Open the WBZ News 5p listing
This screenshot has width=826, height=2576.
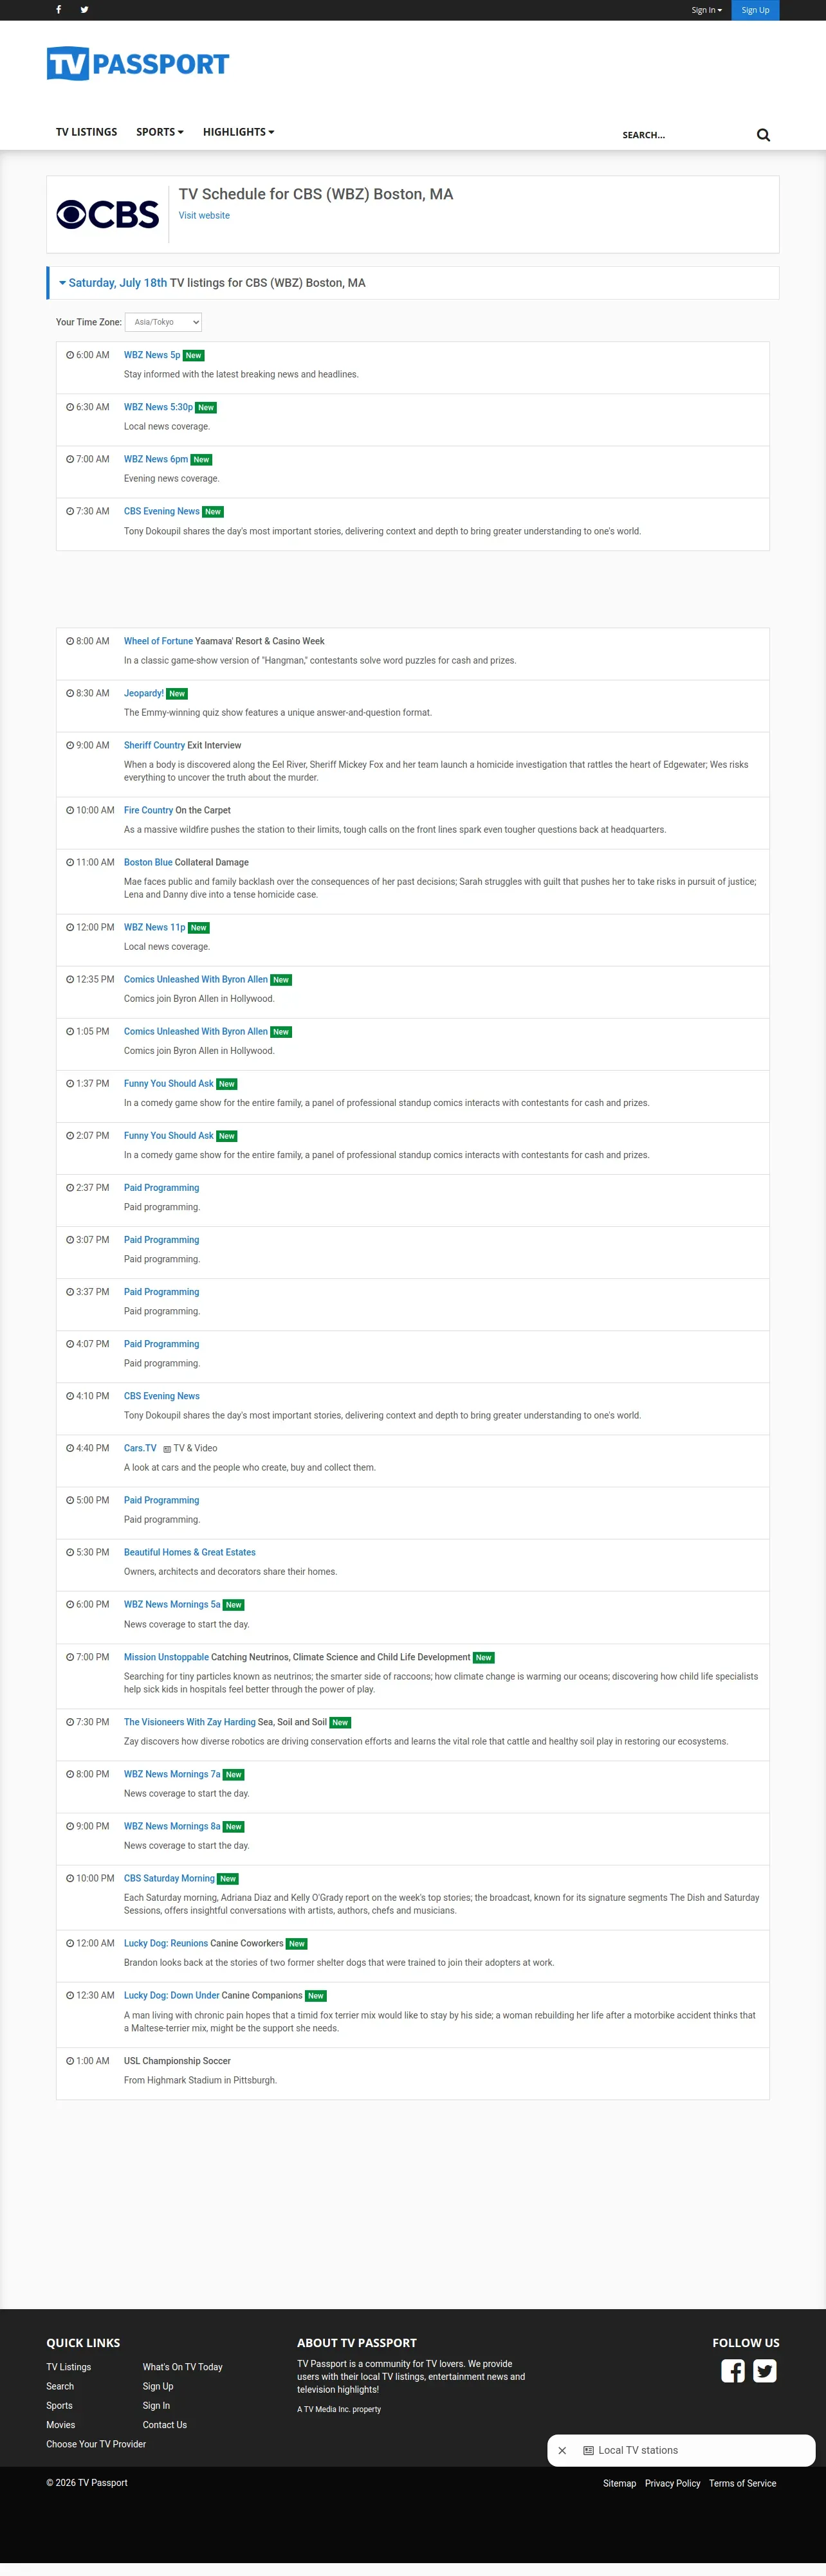coord(152,355)
